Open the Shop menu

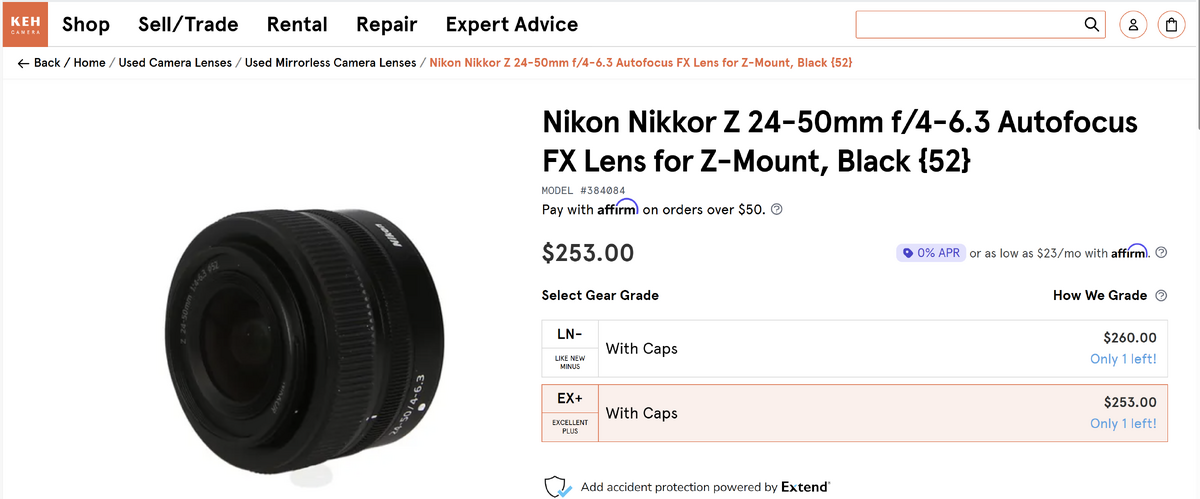pos(86,24)
